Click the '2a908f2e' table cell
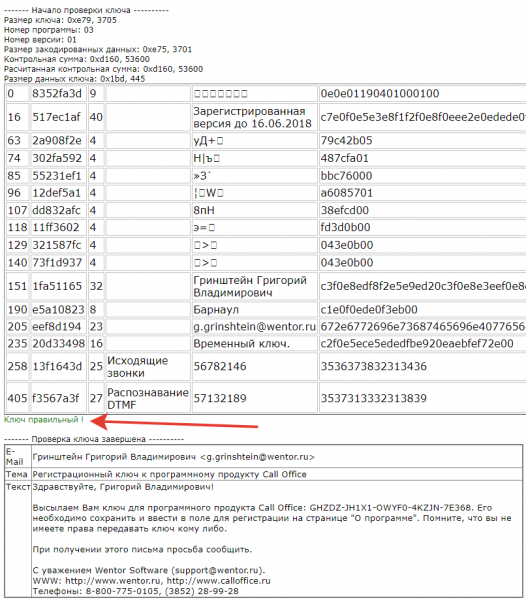The width and height of the screenshot is (526, 600). pos(59,140)
